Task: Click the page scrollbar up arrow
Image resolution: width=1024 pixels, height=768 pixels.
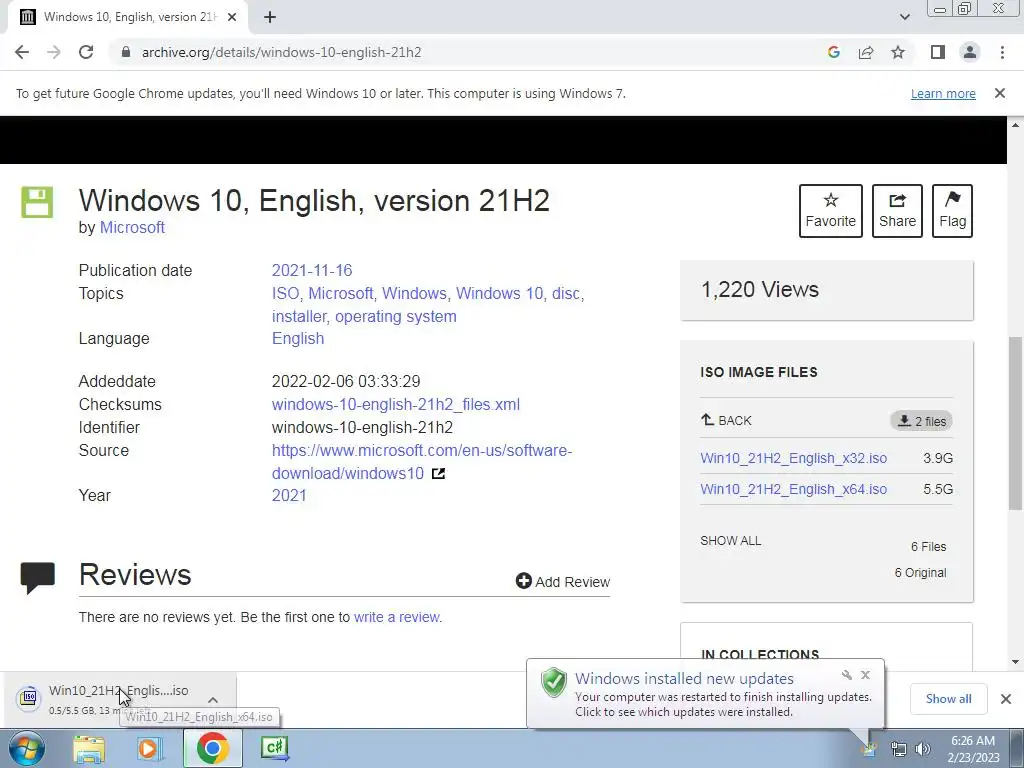Action: pyautogui.click(x=1016, y=124)
